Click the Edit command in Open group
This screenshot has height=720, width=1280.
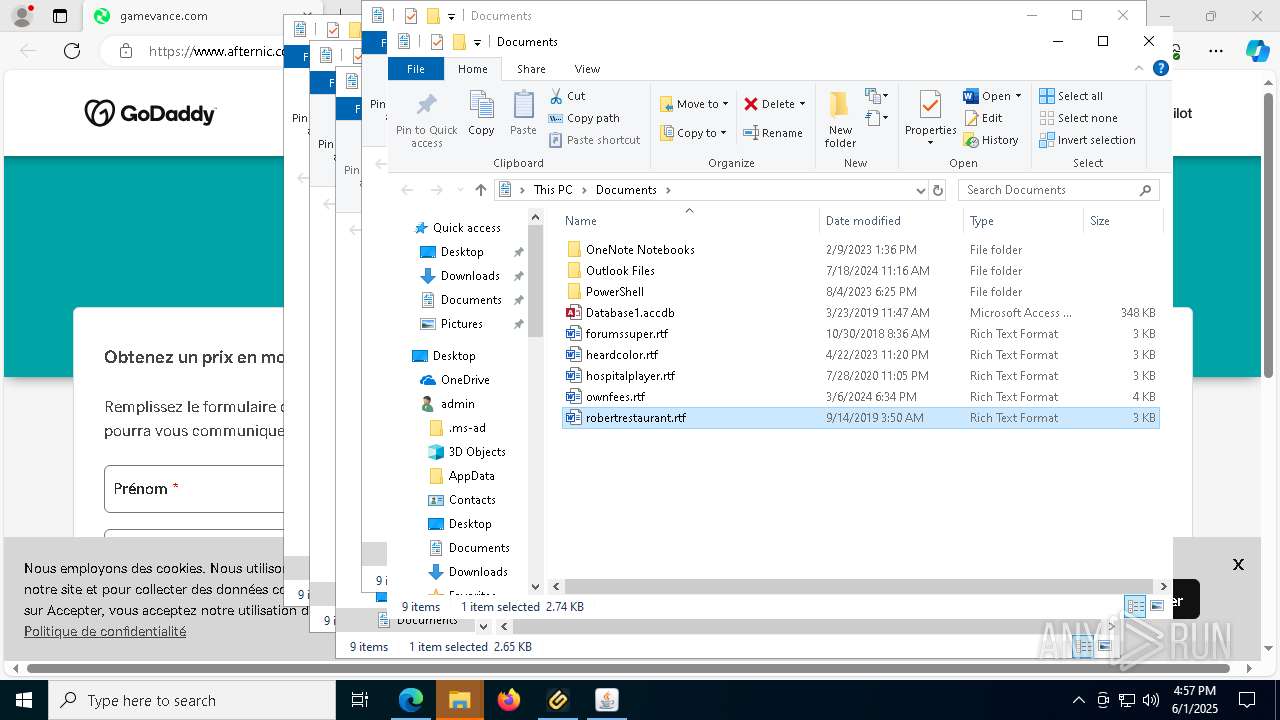[983, 118]
